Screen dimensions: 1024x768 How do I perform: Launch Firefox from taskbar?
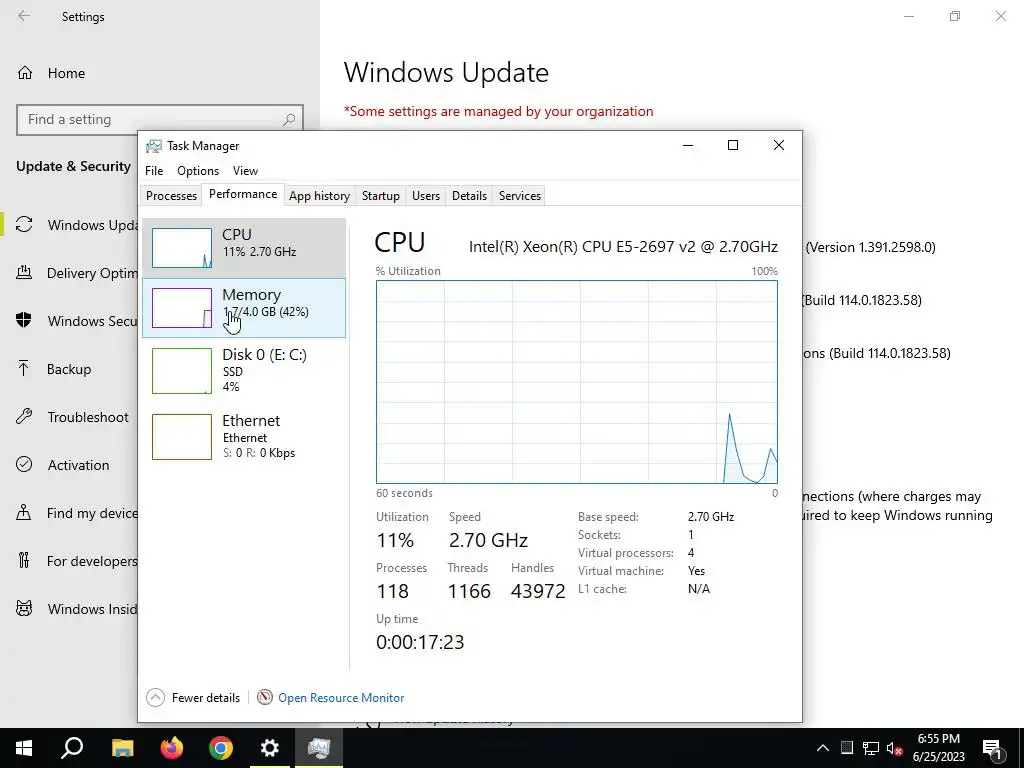(x=172, y=748)
